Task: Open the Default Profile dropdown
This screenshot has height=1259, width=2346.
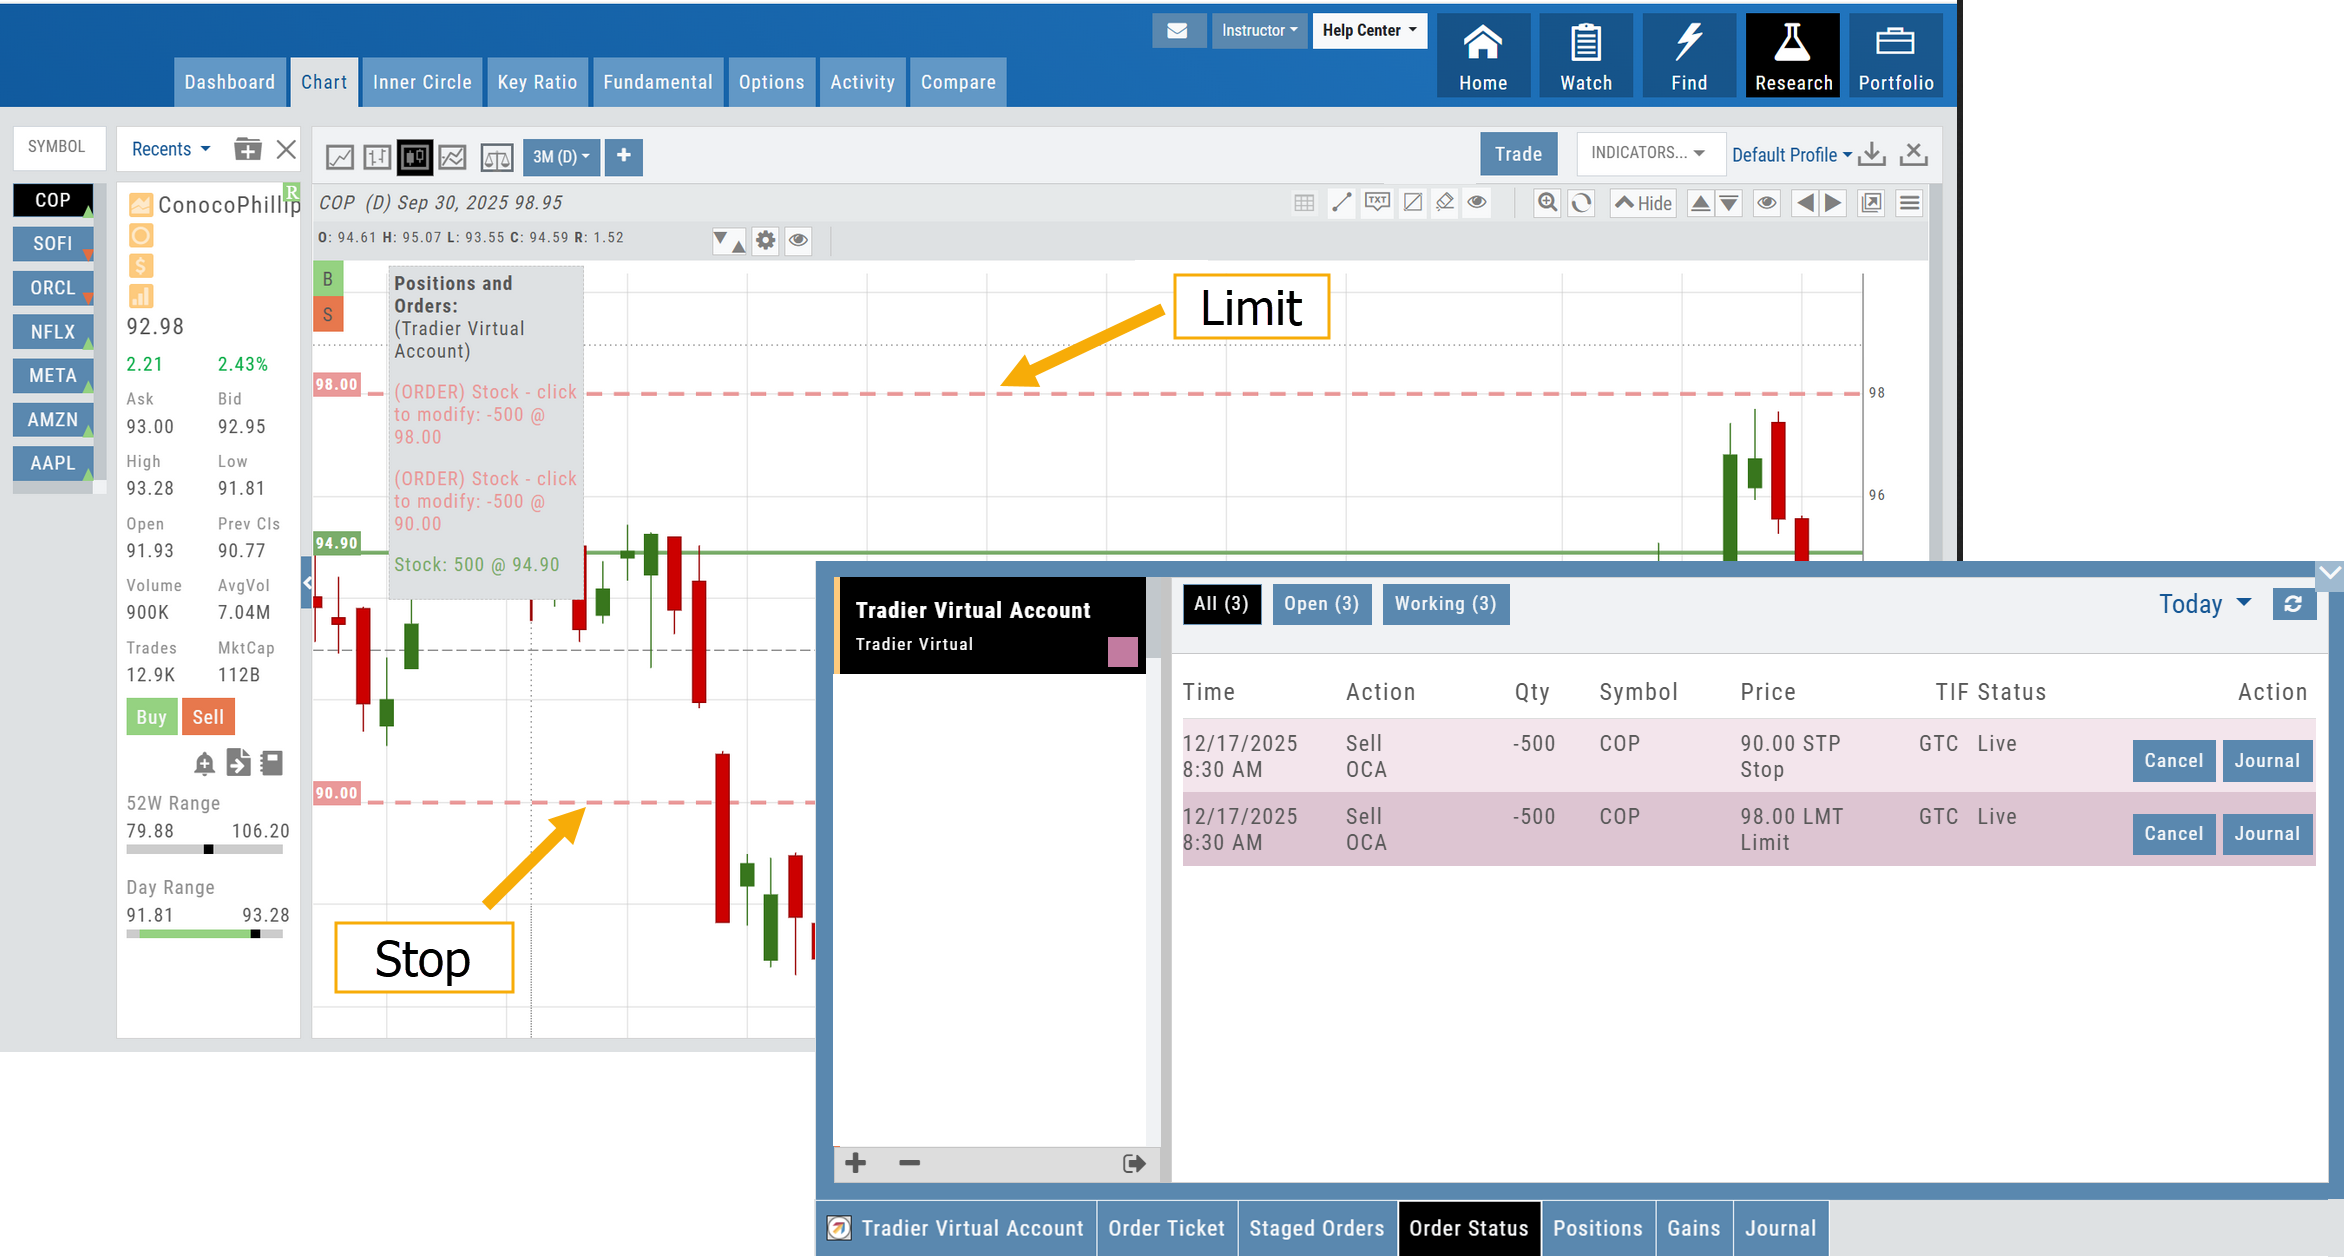Action: click(1792, 155)
